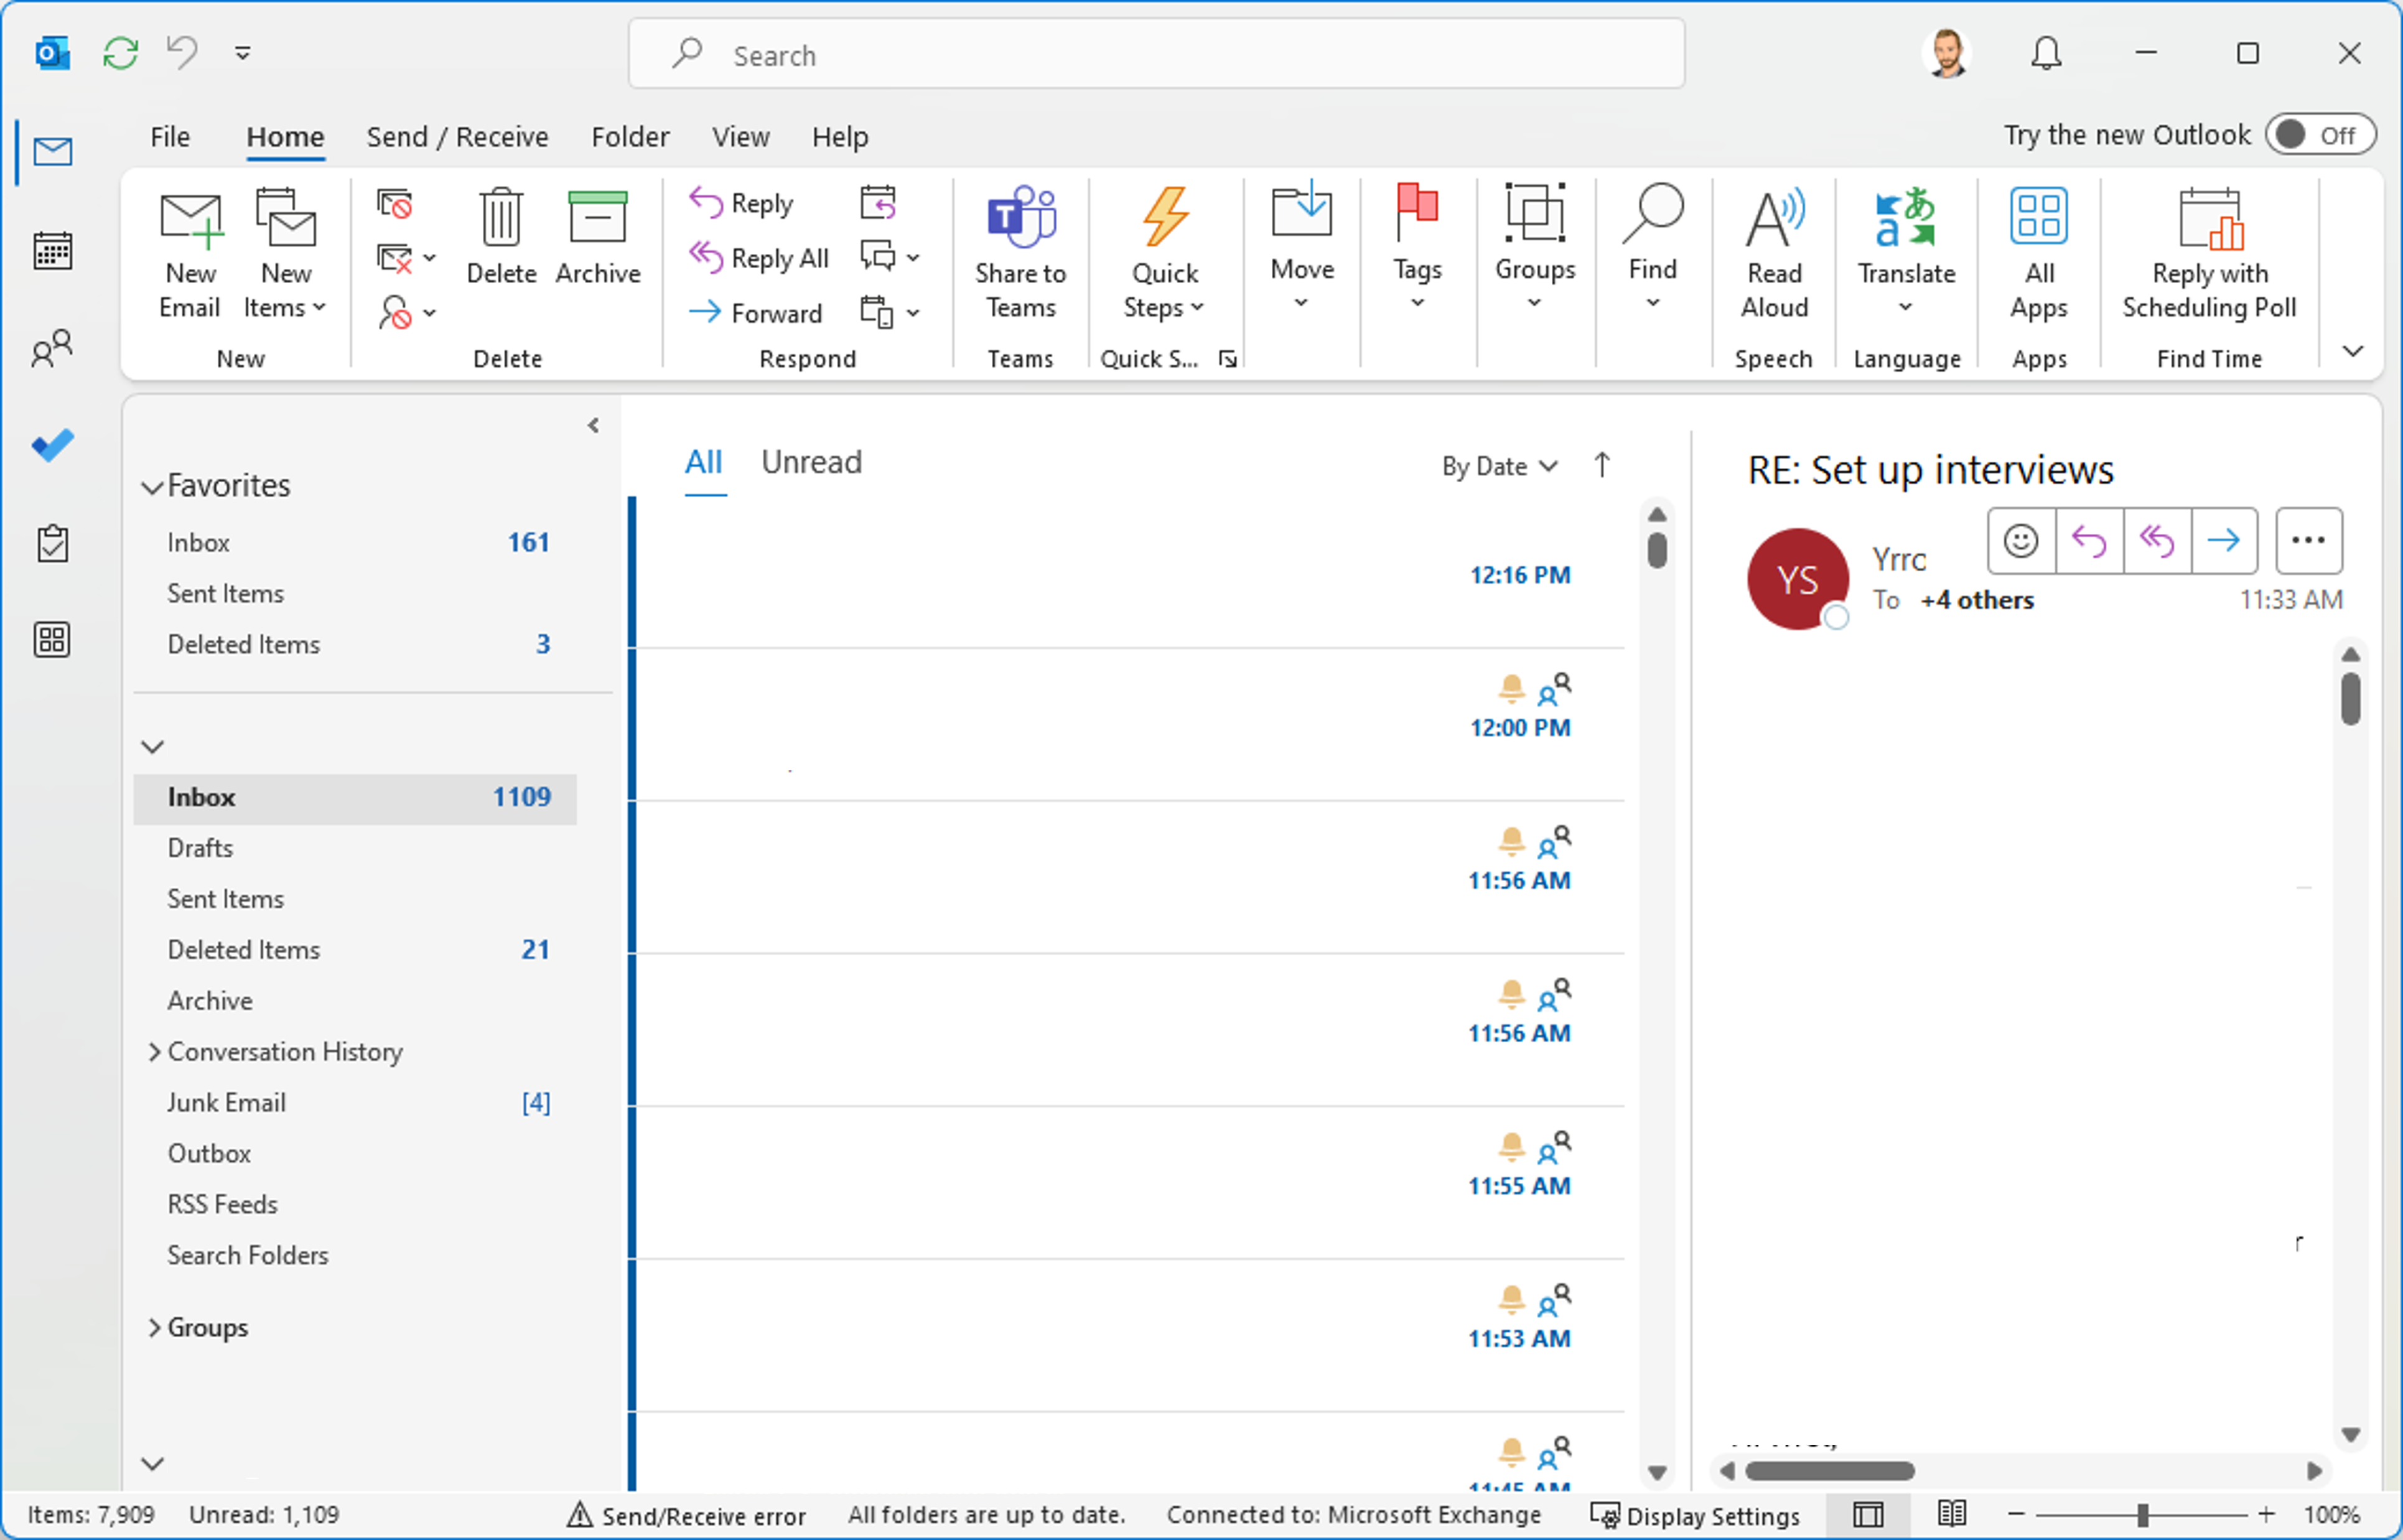Open the Tasks clipboard icon in the sidebar

52,544
